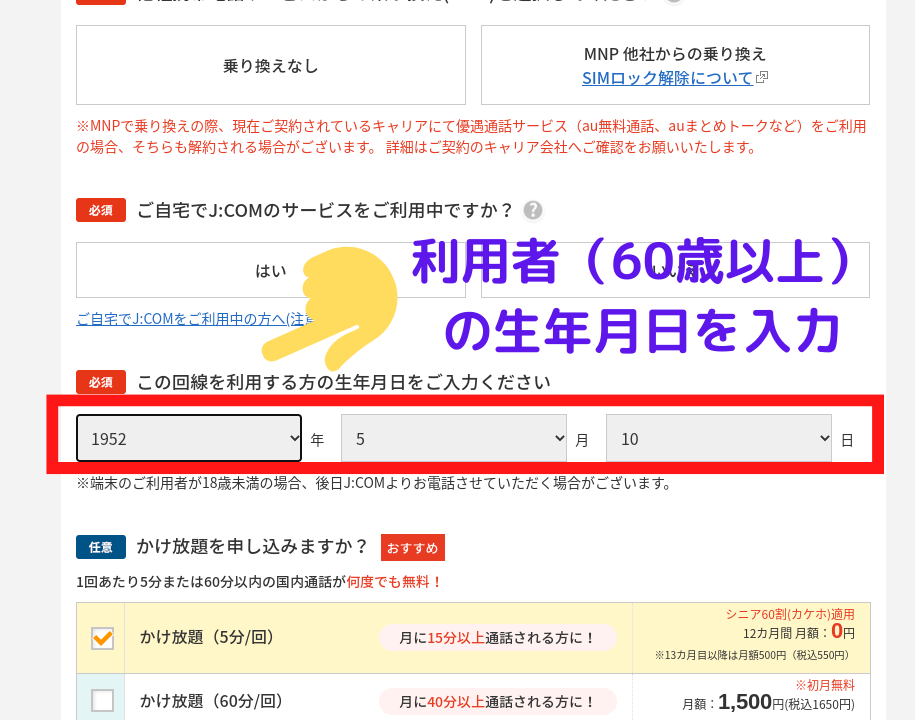Viewport: 915px width, 720px height.
Task: Choose MNP 他社からの乗り換え option
Action: (x=675, y=52)
